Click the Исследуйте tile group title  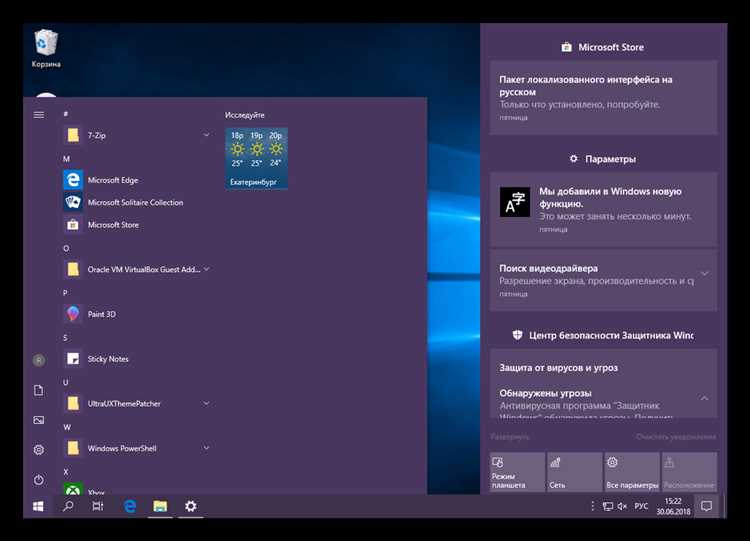[x=244, y=115]
